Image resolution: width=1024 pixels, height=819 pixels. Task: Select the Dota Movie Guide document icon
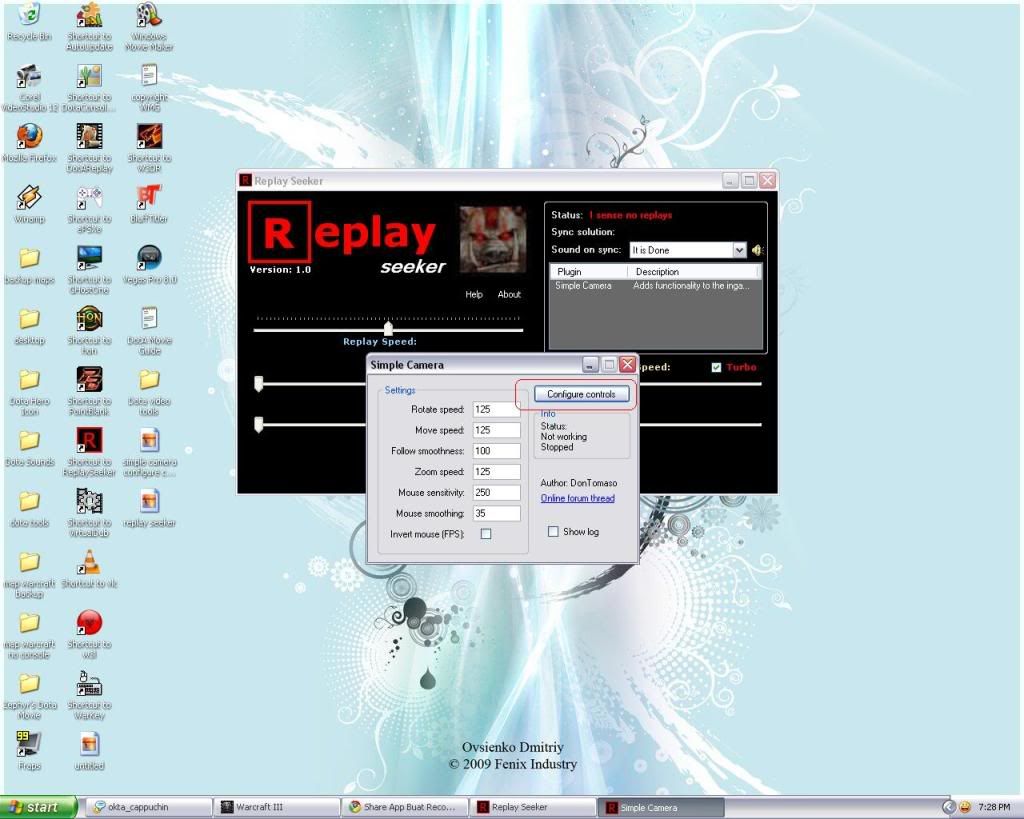coord(149,330)
